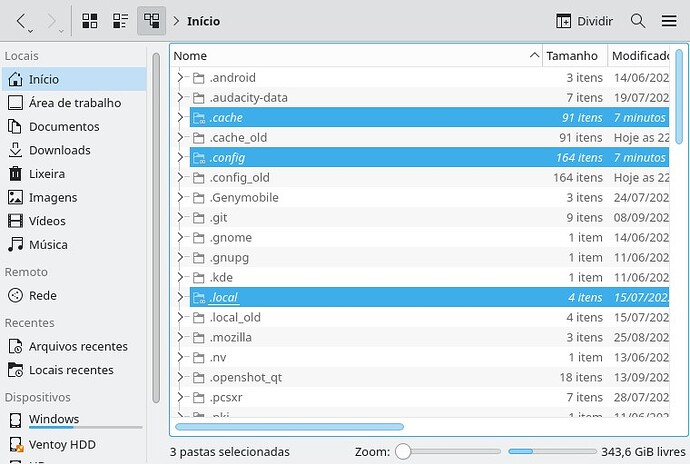Open Downloads in the places sidebar
This screenshot has width=690, height=464.
tap(59, 150)
